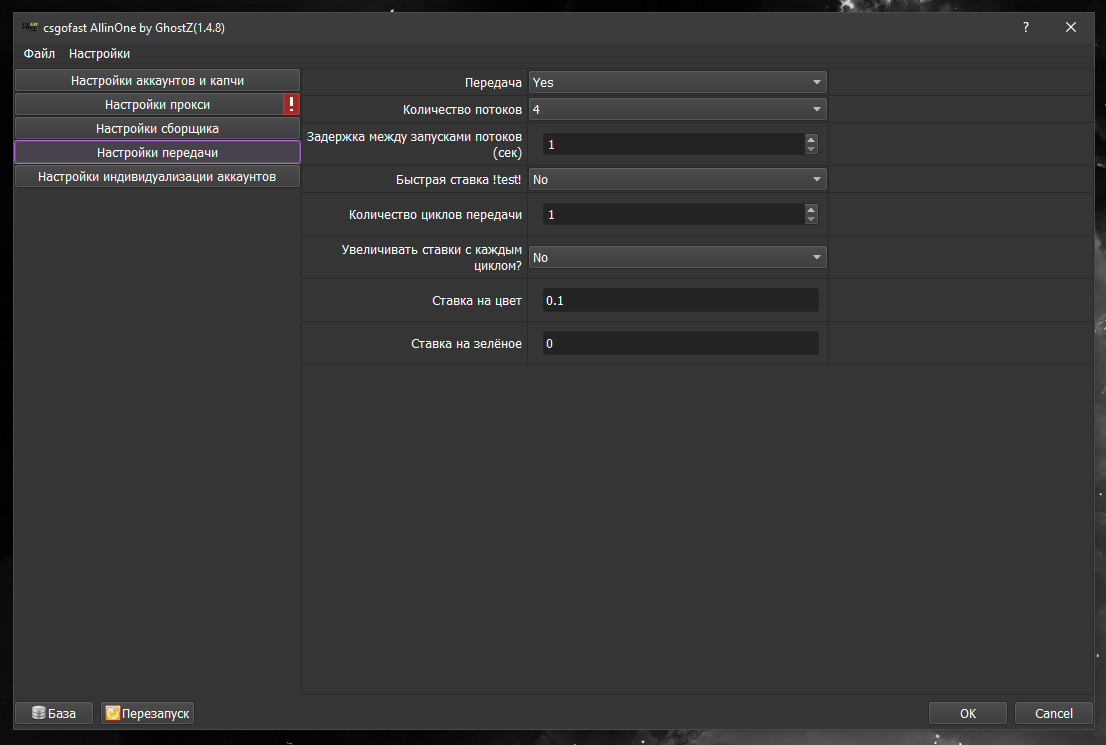Expand the Количество потоков dropdown
Image resolution: width=1106 pixels, height=745 pixels.
[677, 109]
